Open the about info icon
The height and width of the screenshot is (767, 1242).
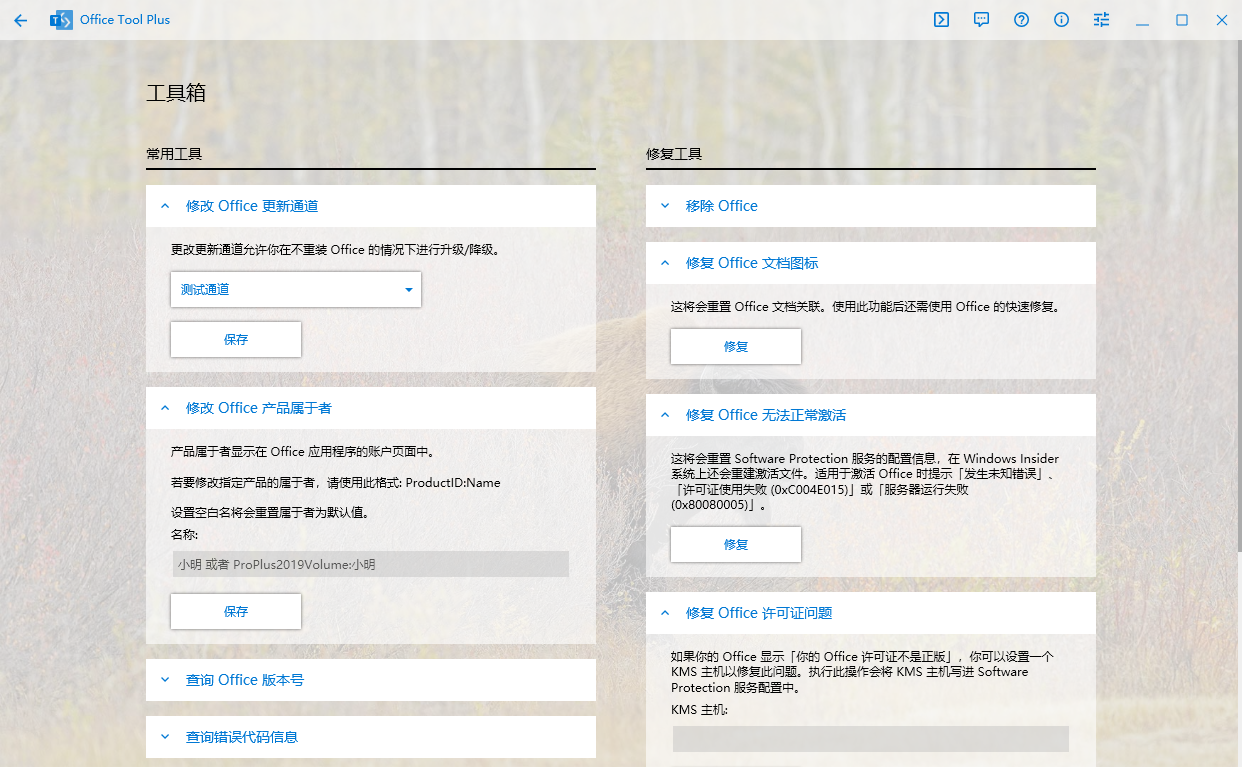coord(1061,20)
